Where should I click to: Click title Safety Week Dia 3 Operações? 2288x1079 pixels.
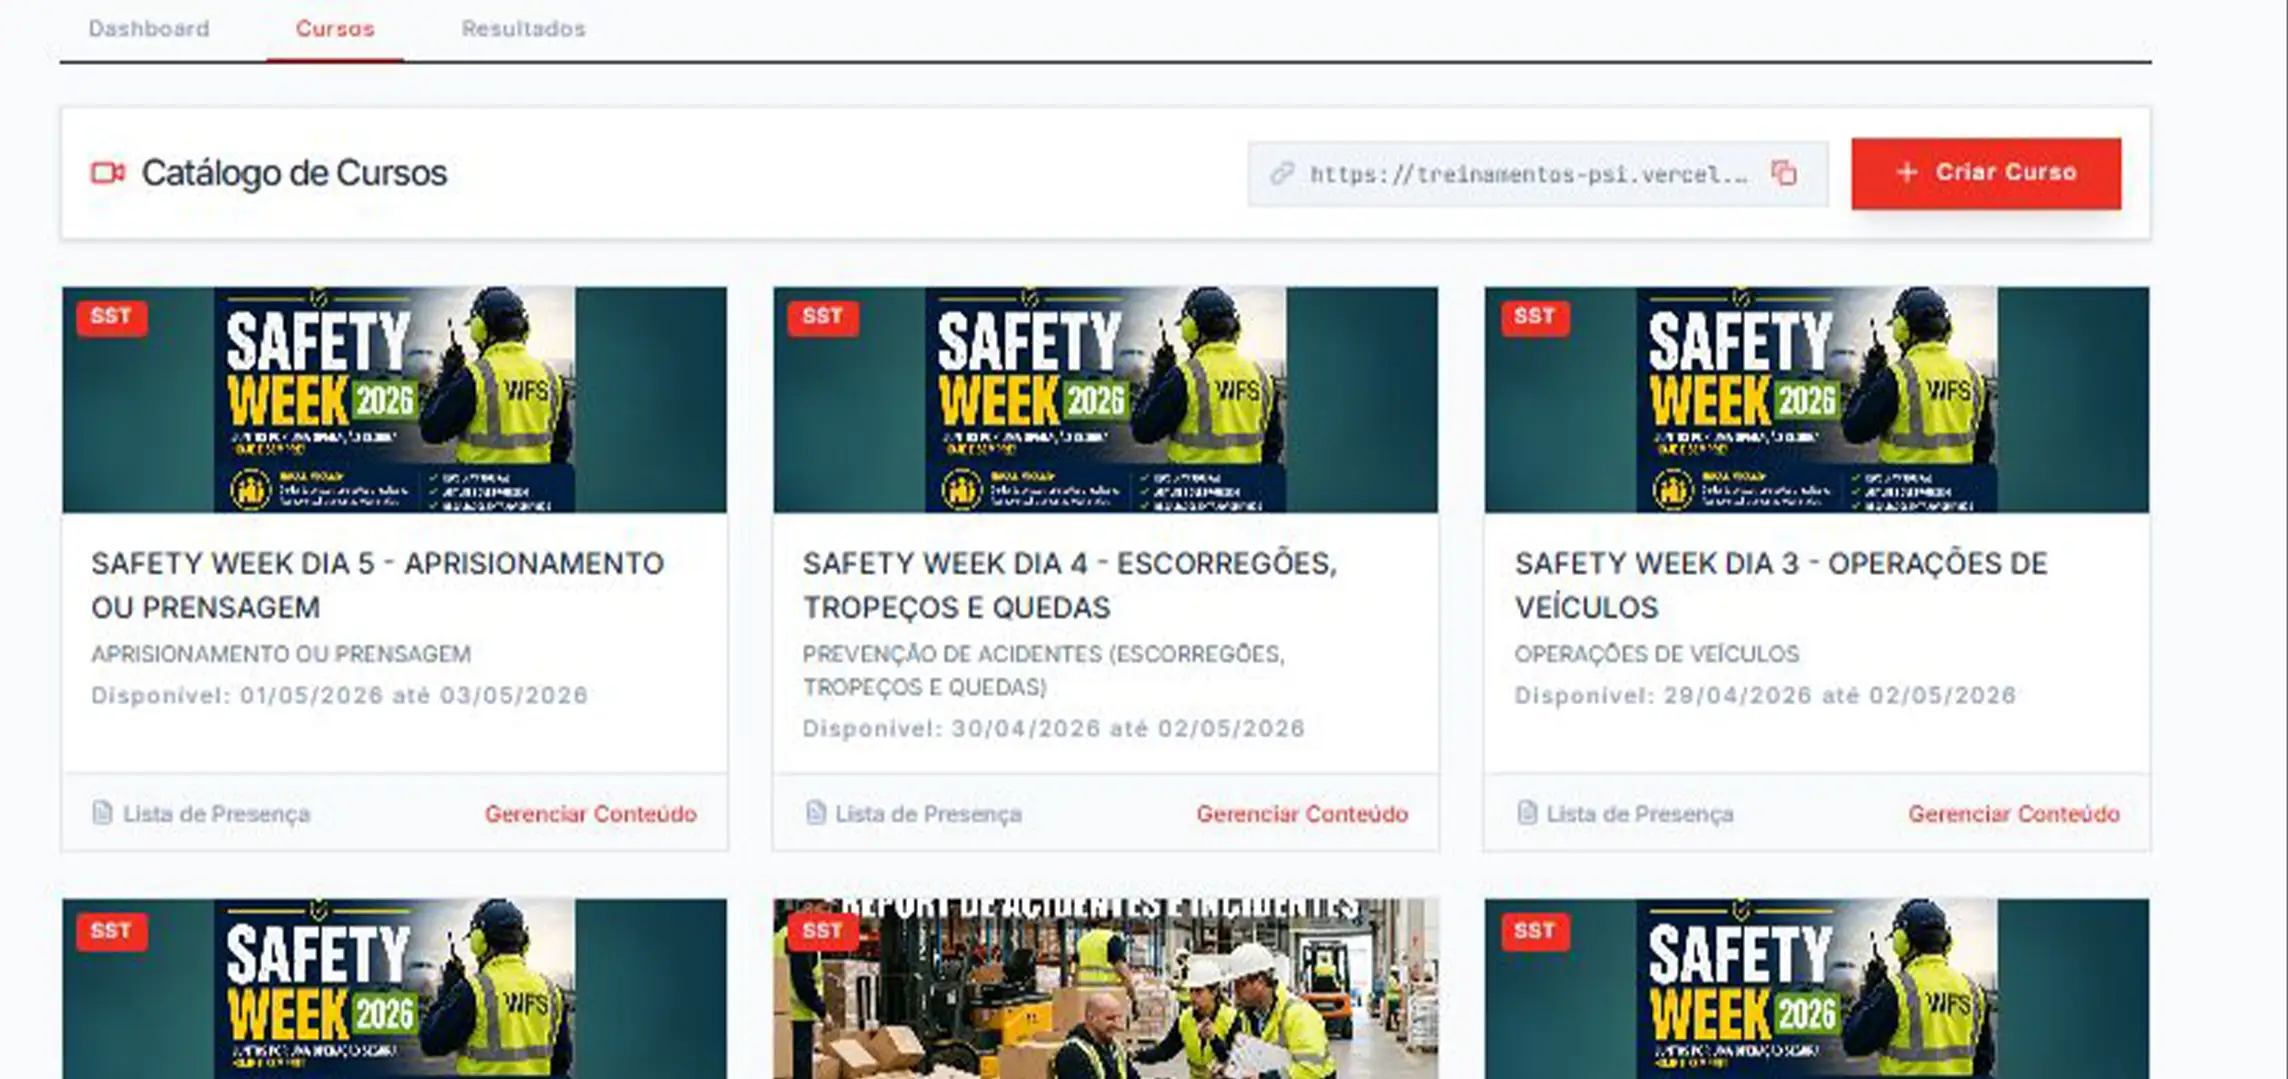(x=1781, y=585)
